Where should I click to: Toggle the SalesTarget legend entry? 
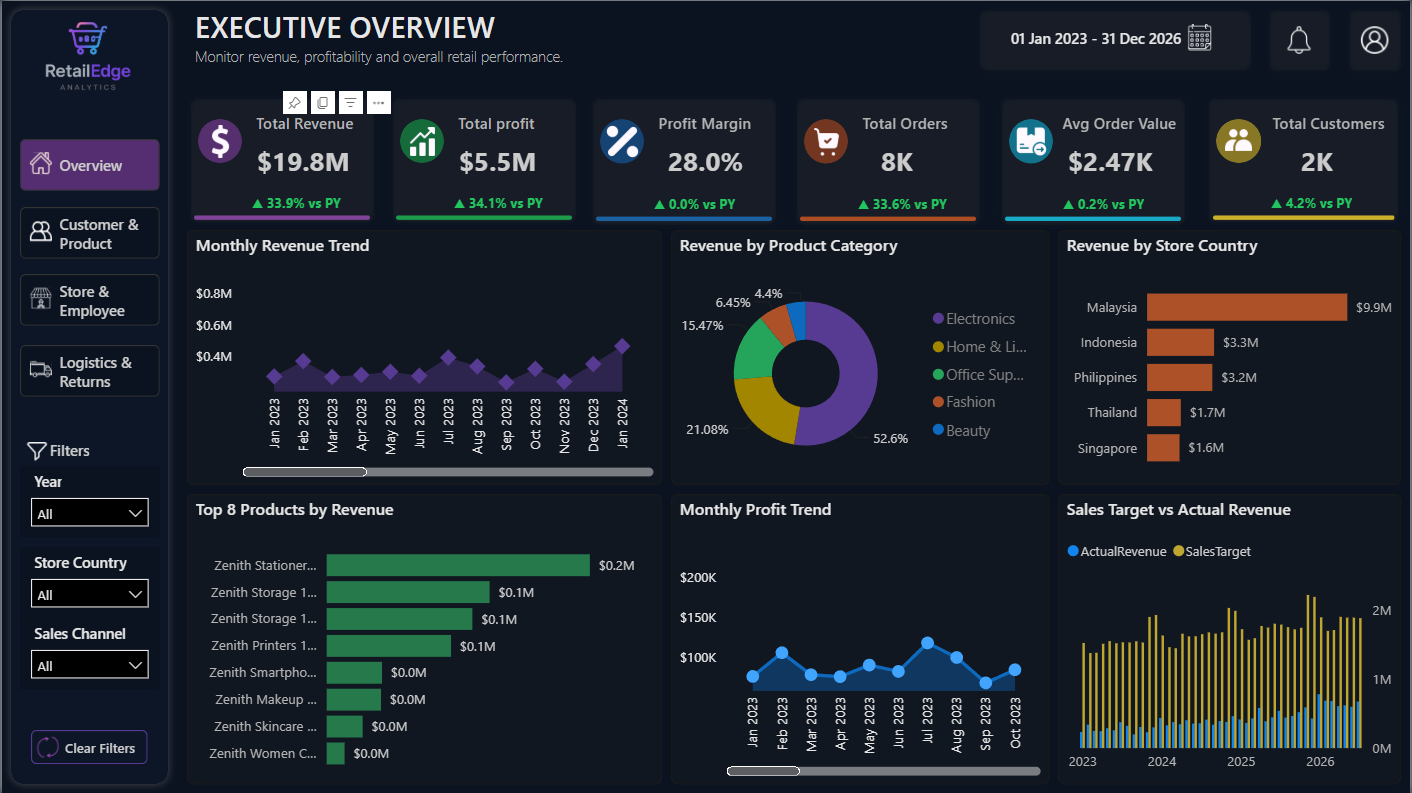[x=1212, y=551]
